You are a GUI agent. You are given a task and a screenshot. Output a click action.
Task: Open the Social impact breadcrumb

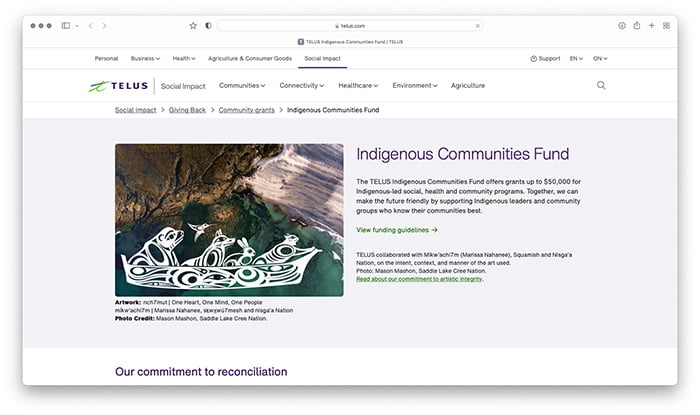click(x=135, y=110)
